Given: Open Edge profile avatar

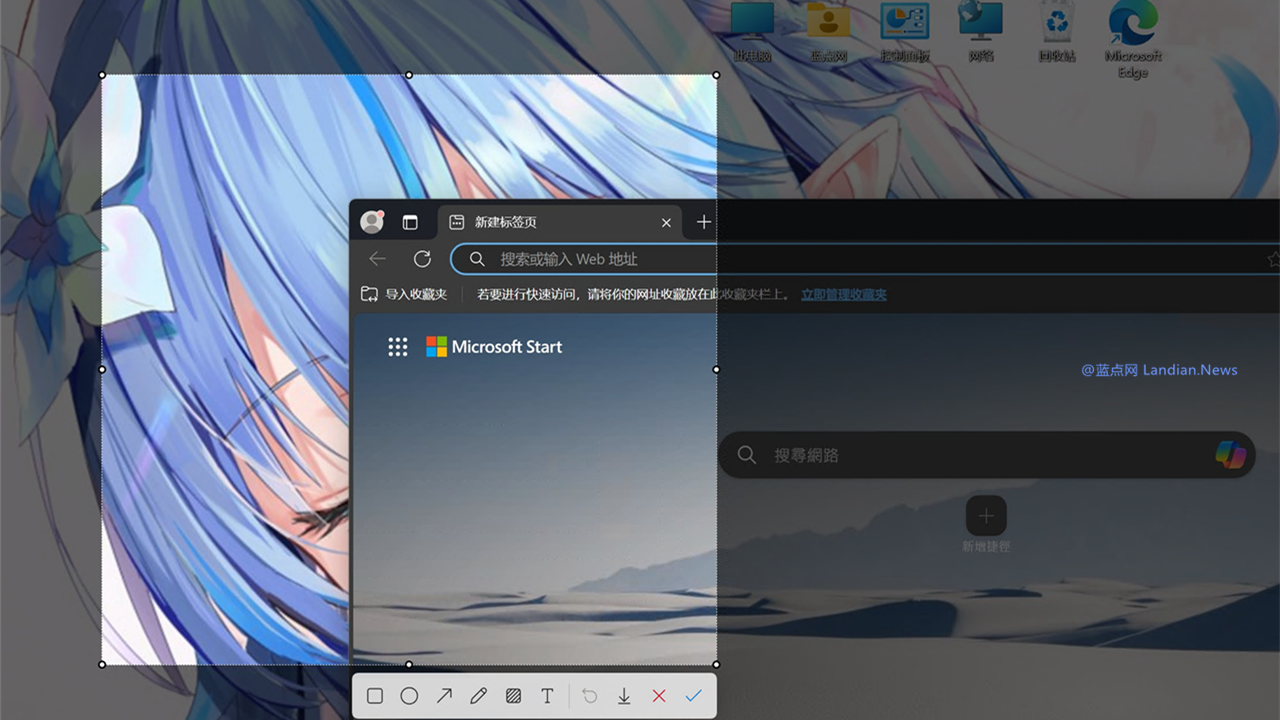Looking at the screenshot, I should coord(372,222).
